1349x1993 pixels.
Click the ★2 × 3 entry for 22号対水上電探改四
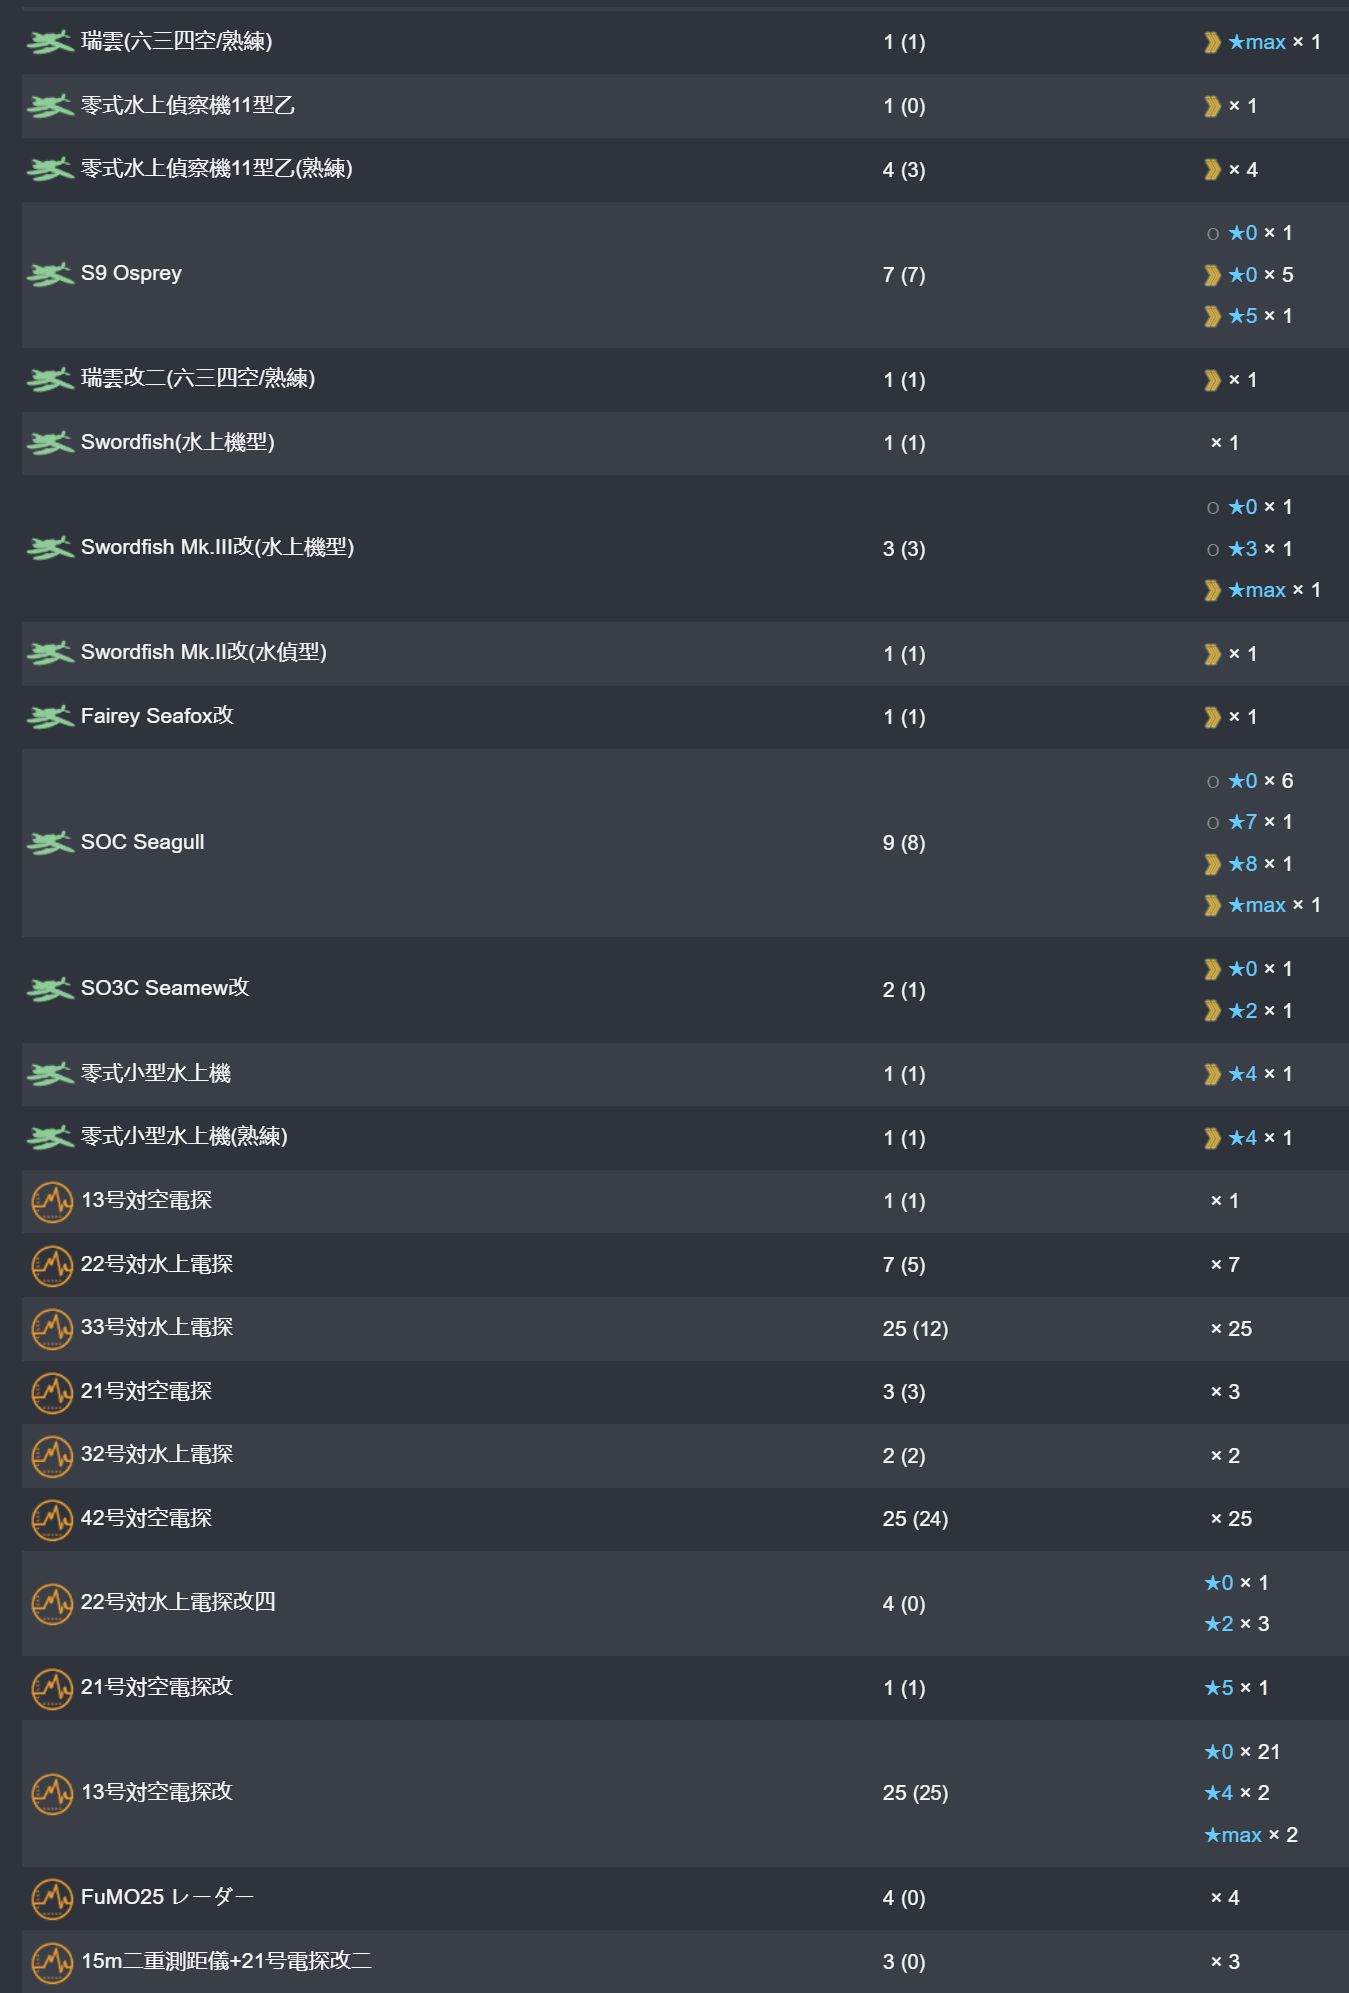point(1237,1624)
